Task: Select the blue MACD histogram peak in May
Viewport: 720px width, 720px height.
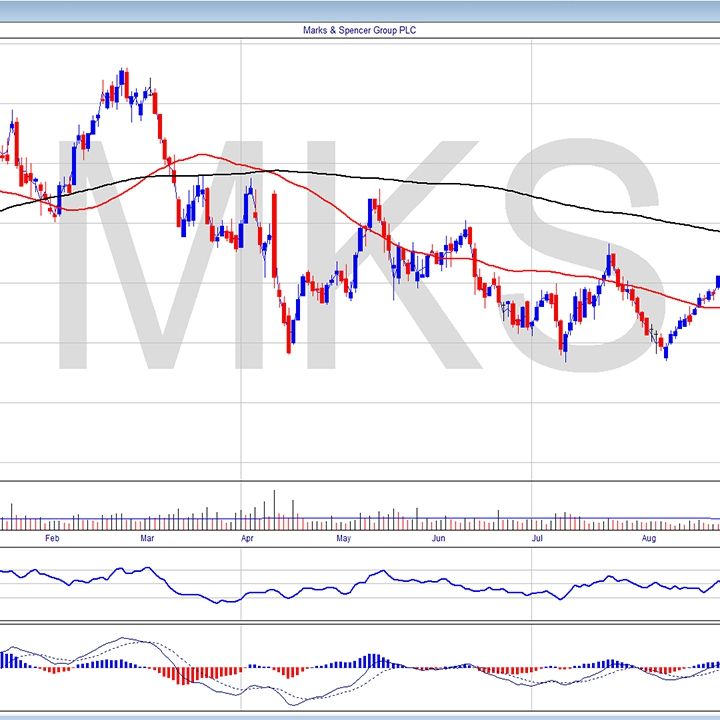Action: pyautogui.click(x=372, y=661)
